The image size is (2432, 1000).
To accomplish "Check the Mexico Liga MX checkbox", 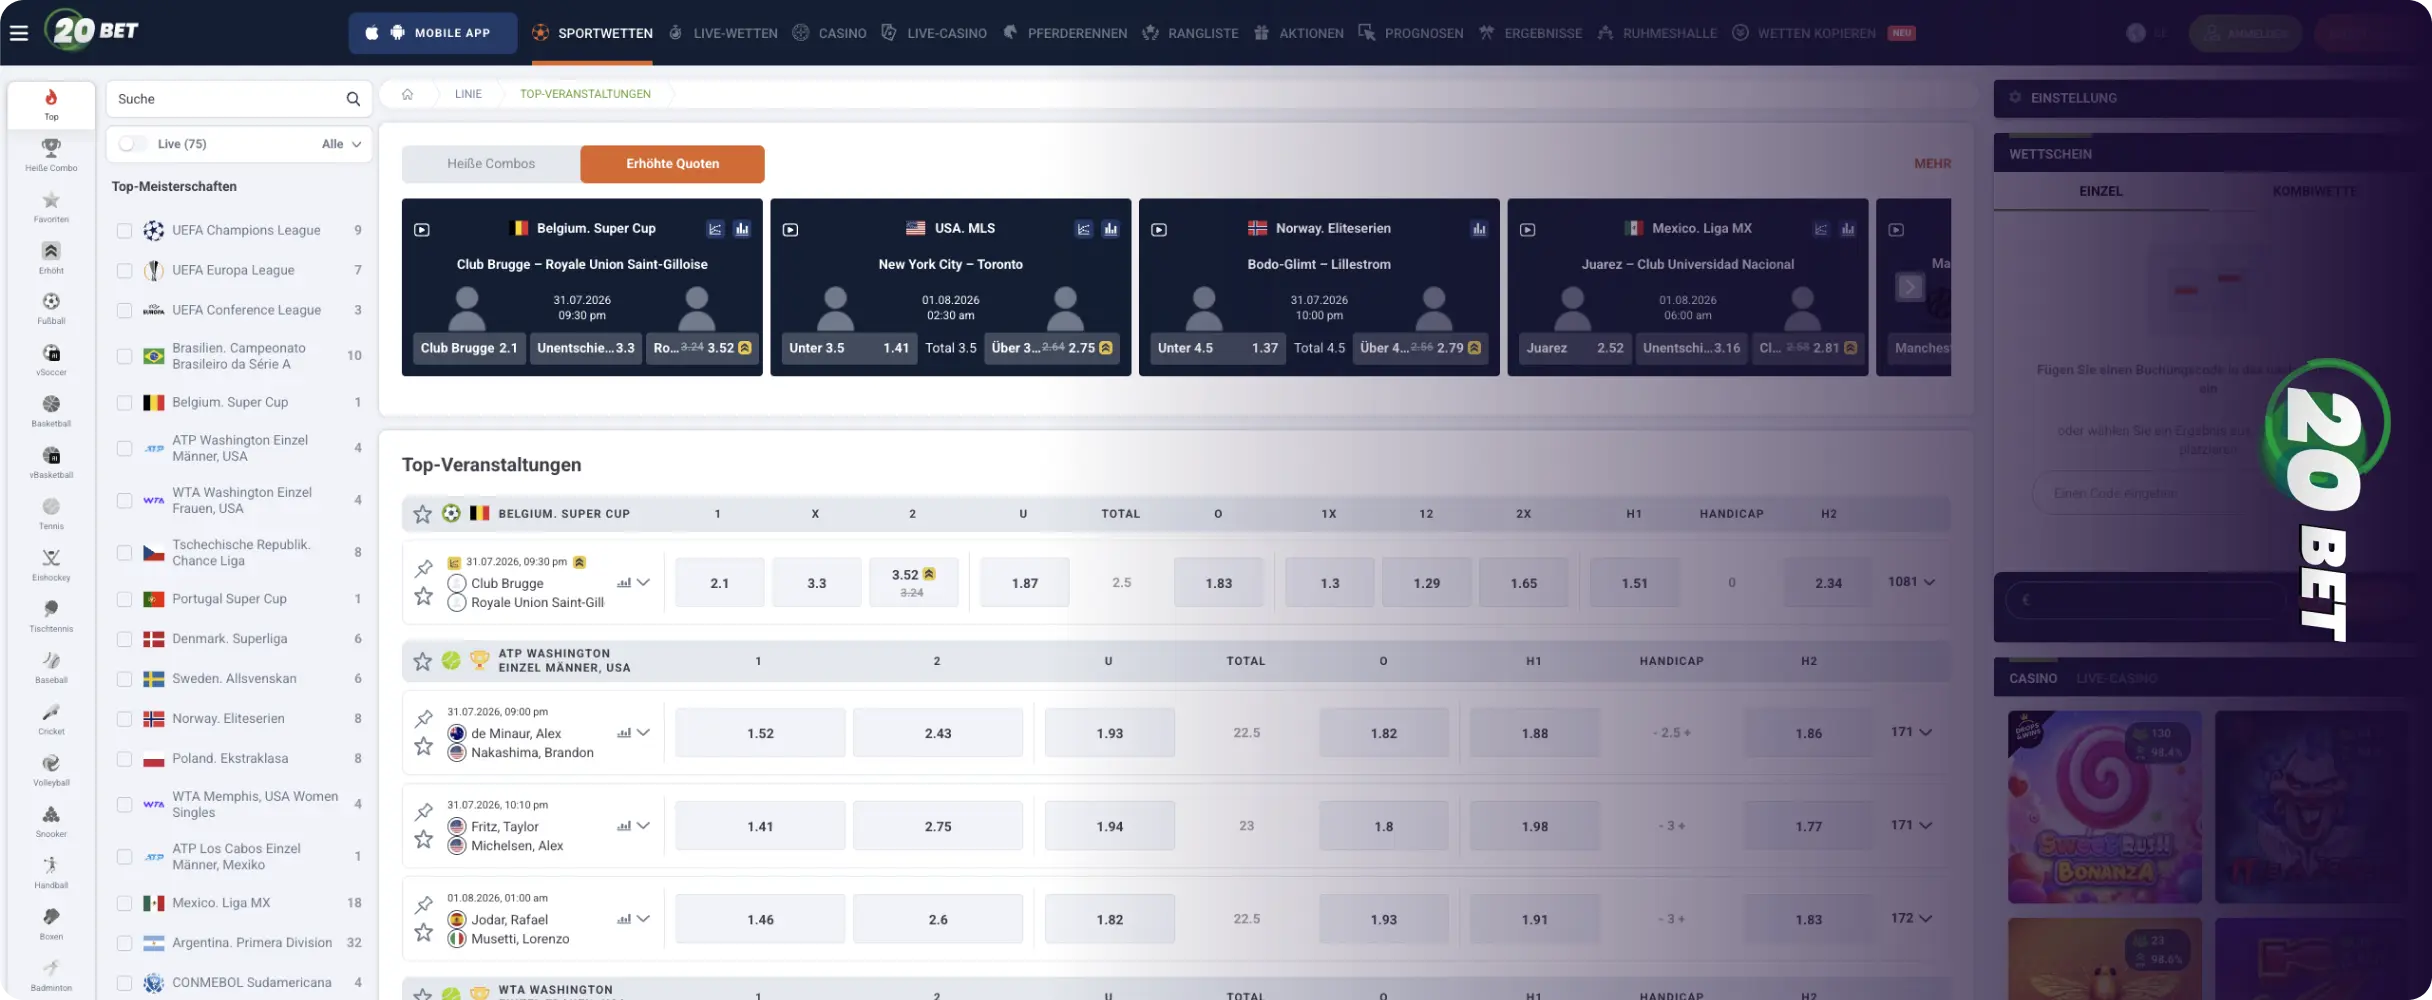I will (124, 903).
